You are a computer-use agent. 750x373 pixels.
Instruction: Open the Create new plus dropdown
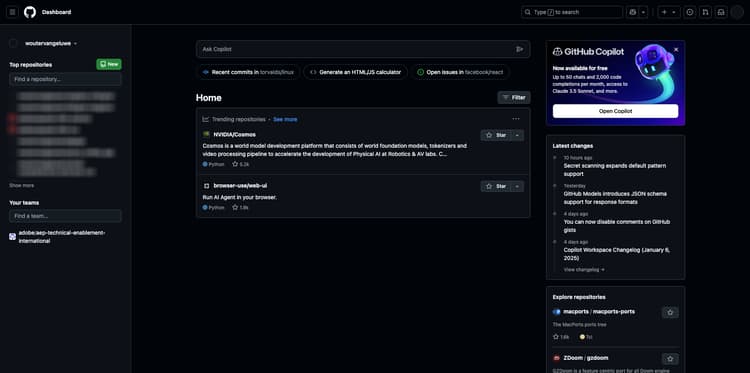(668, 12)
